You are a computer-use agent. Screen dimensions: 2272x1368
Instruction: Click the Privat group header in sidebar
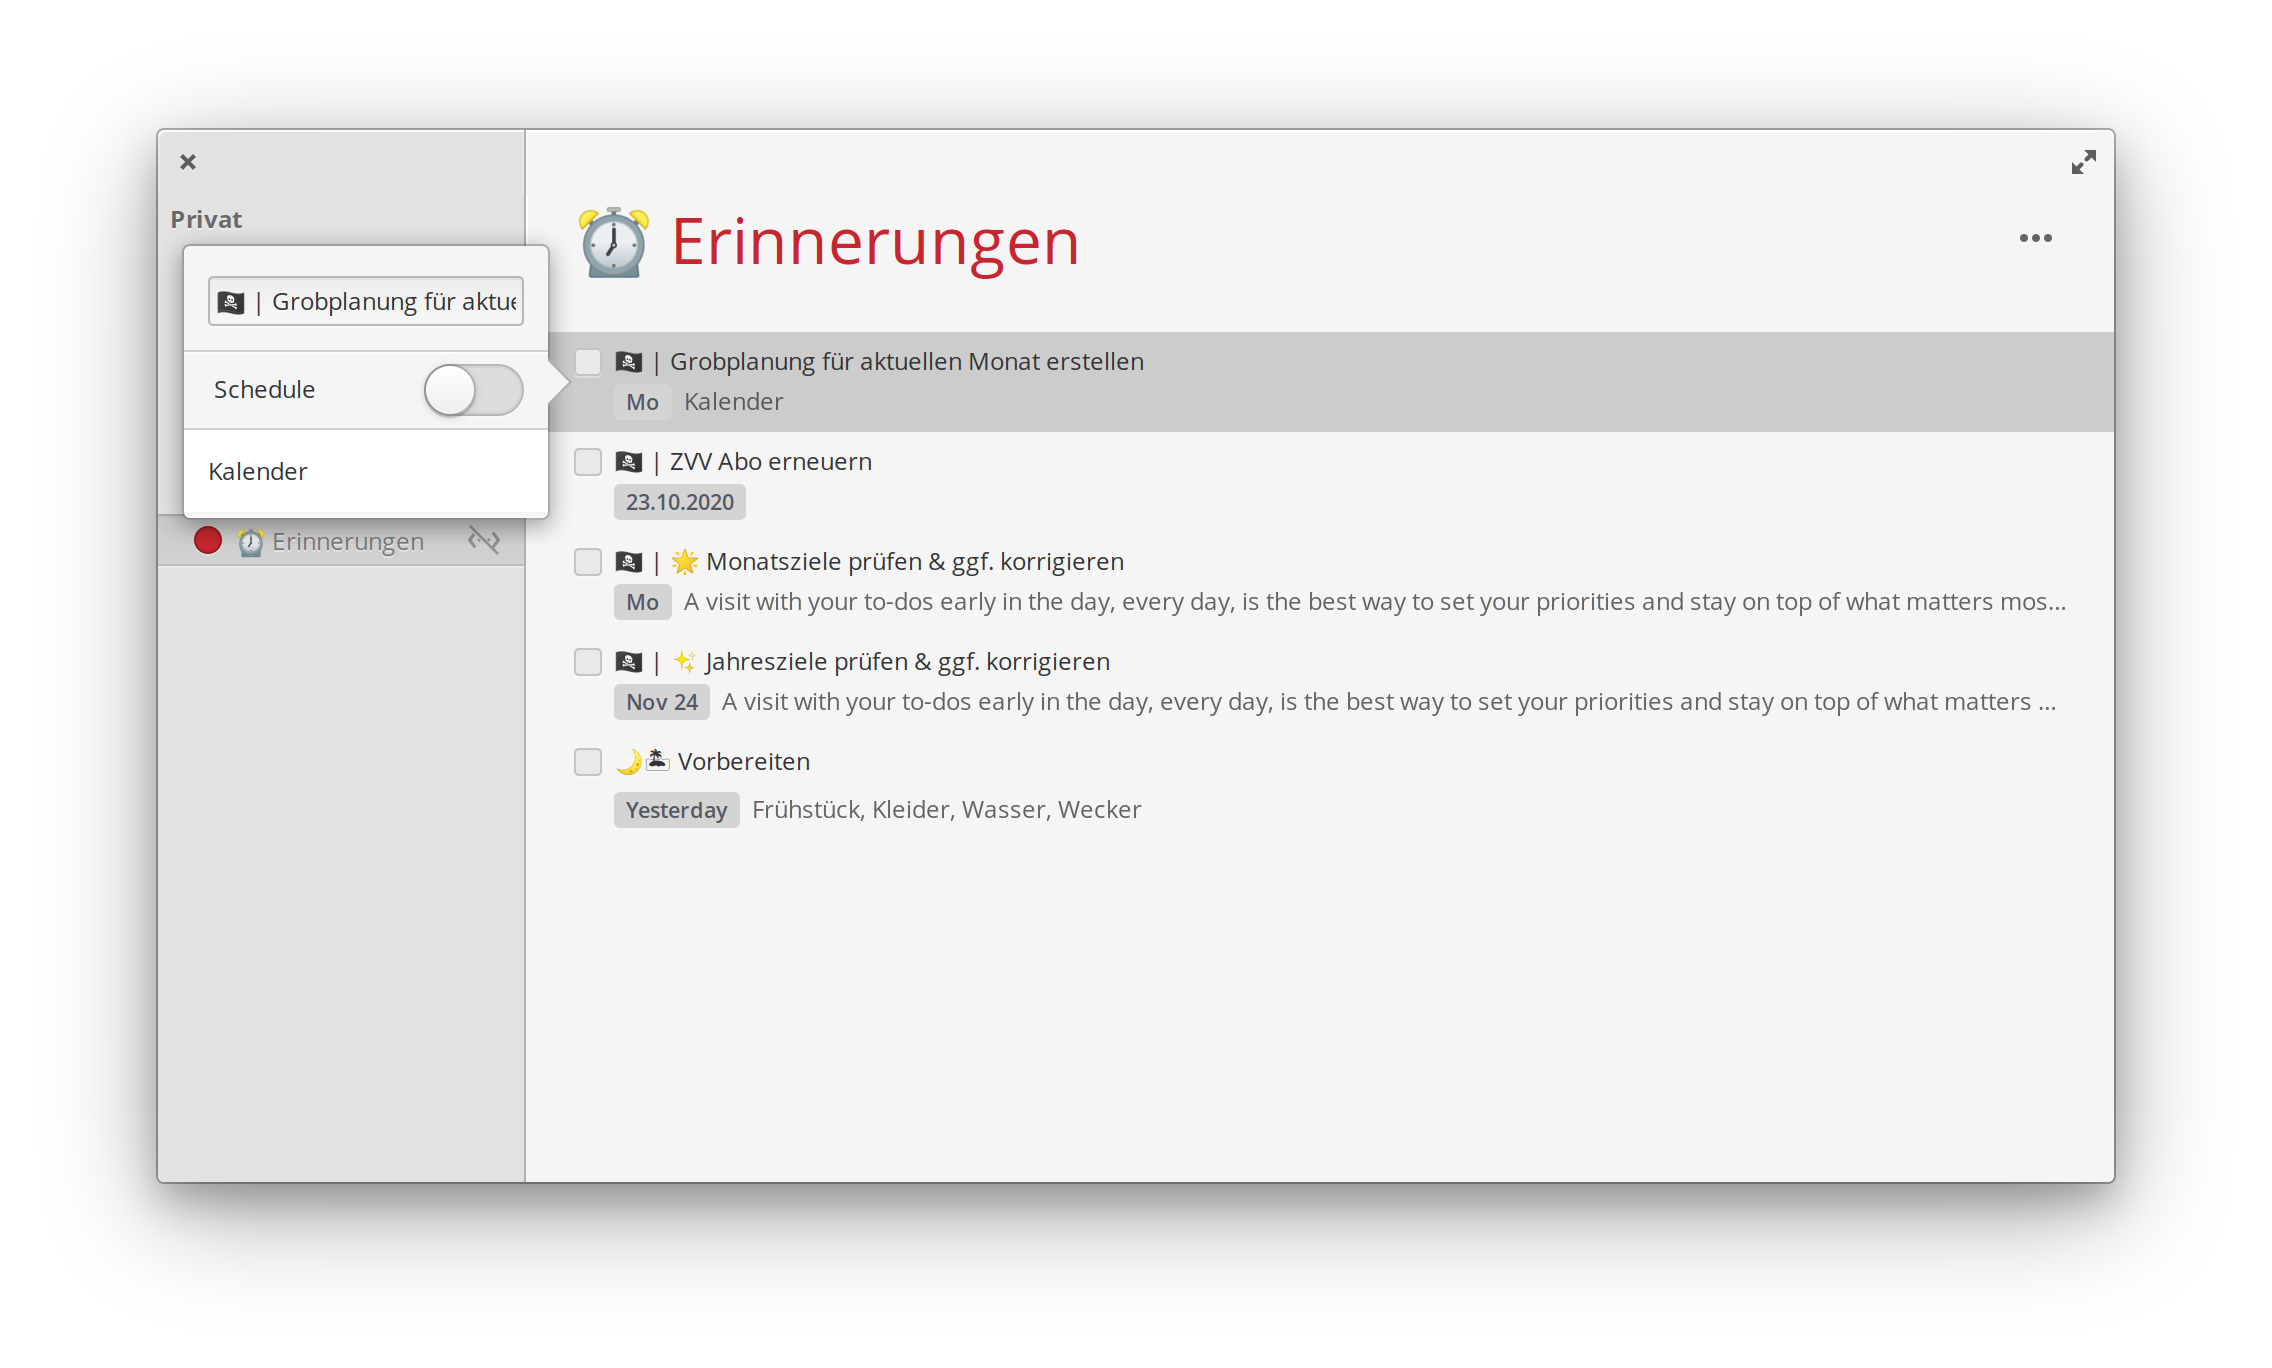[206, 220]
